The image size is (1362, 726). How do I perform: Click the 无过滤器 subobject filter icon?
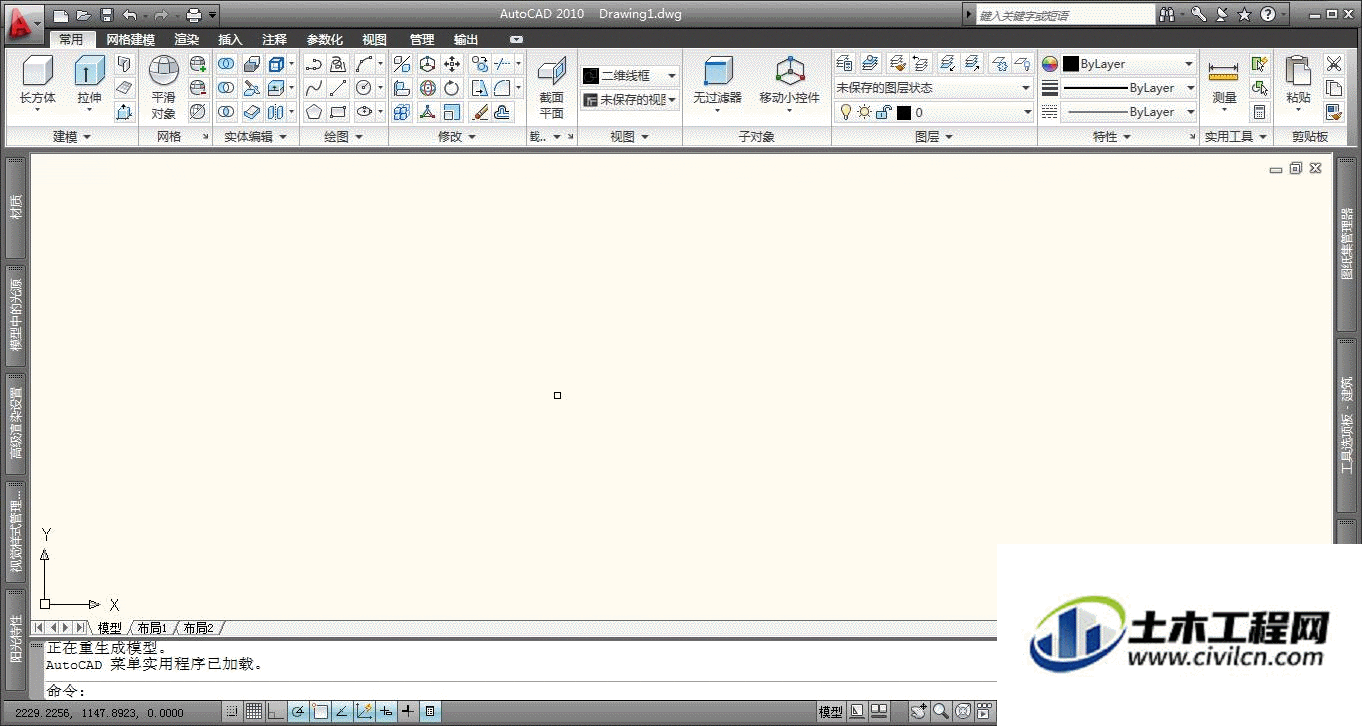[x=718, y=82]
